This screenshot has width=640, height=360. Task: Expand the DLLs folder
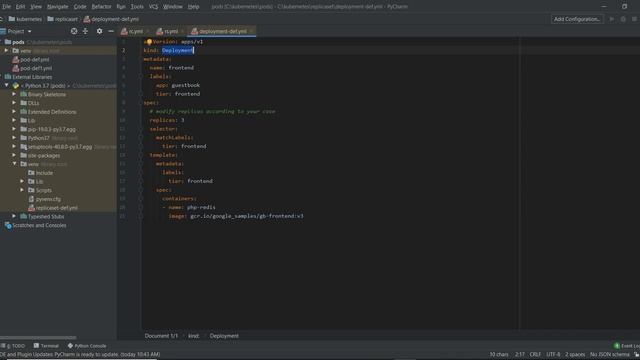[14, 103]
